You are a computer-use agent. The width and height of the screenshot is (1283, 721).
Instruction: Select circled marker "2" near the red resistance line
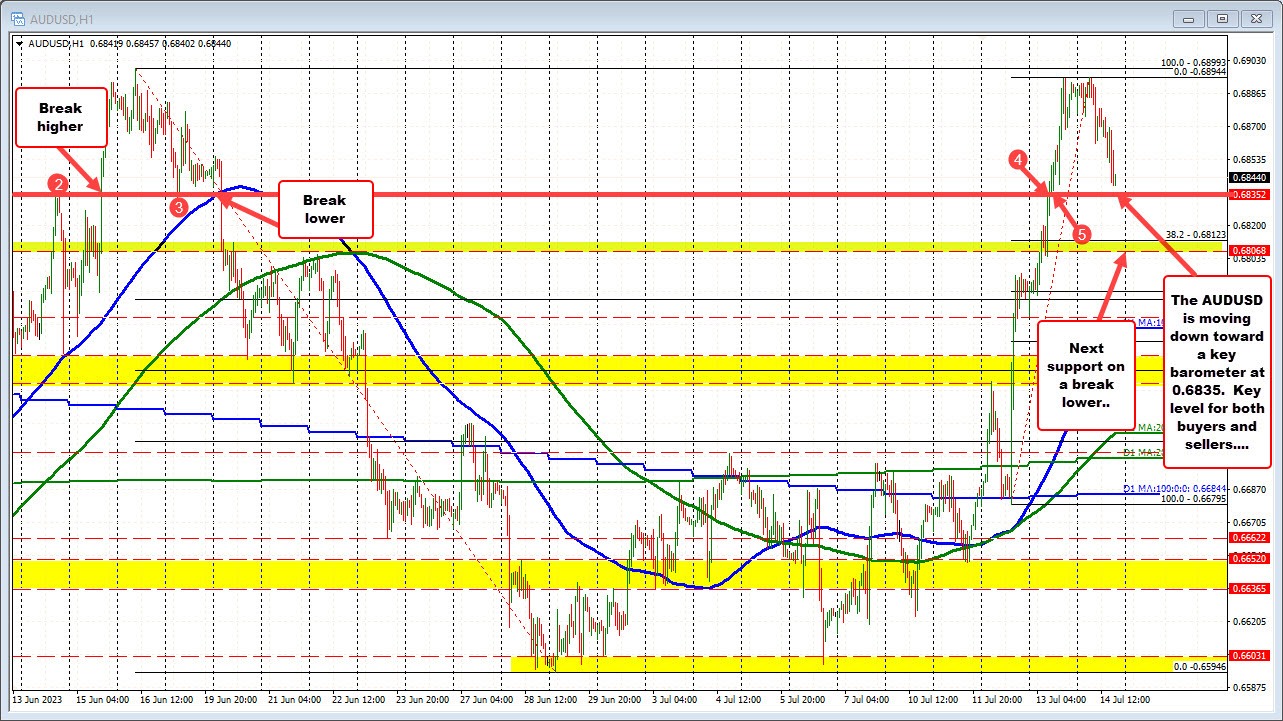(57, 183)
